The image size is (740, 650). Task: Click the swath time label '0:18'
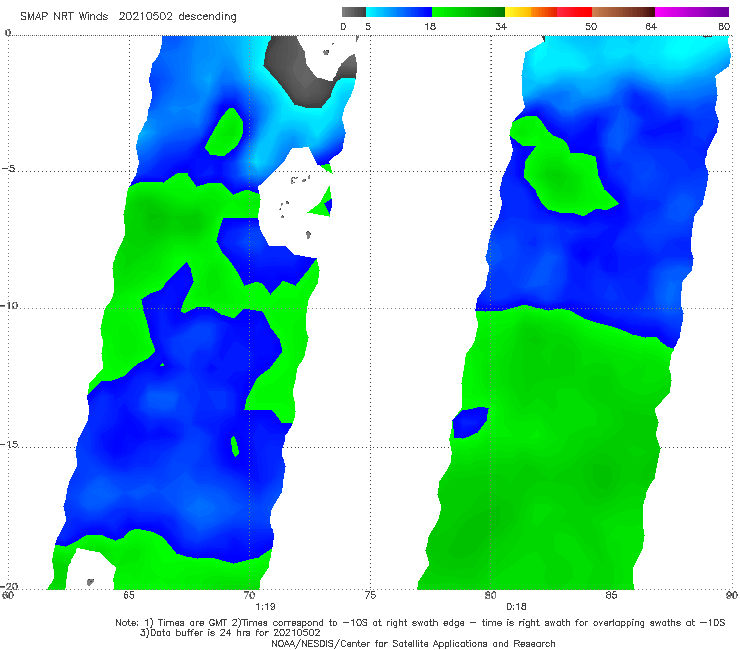[x=516, y=607]
